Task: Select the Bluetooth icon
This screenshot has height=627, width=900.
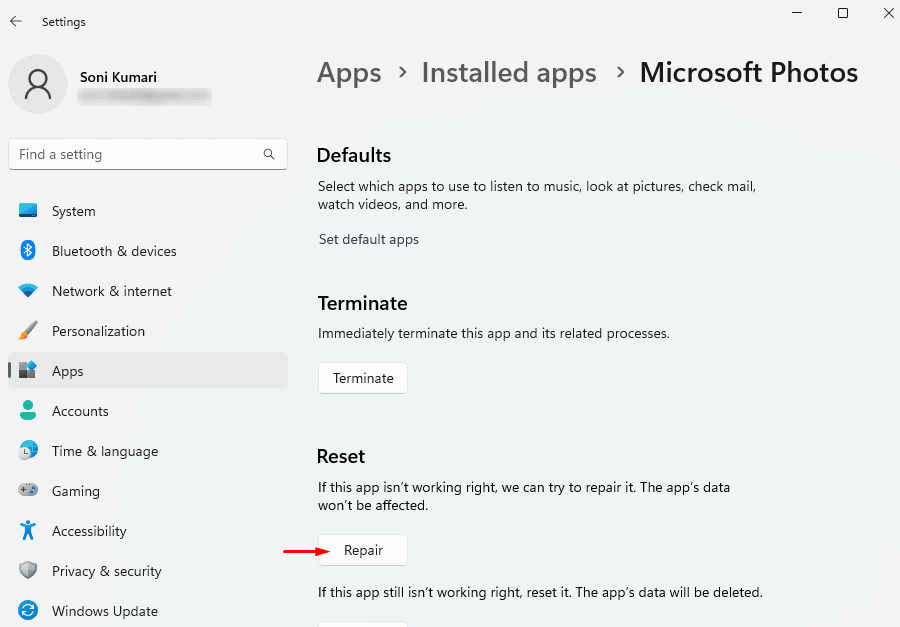Action: pos(28,250)
